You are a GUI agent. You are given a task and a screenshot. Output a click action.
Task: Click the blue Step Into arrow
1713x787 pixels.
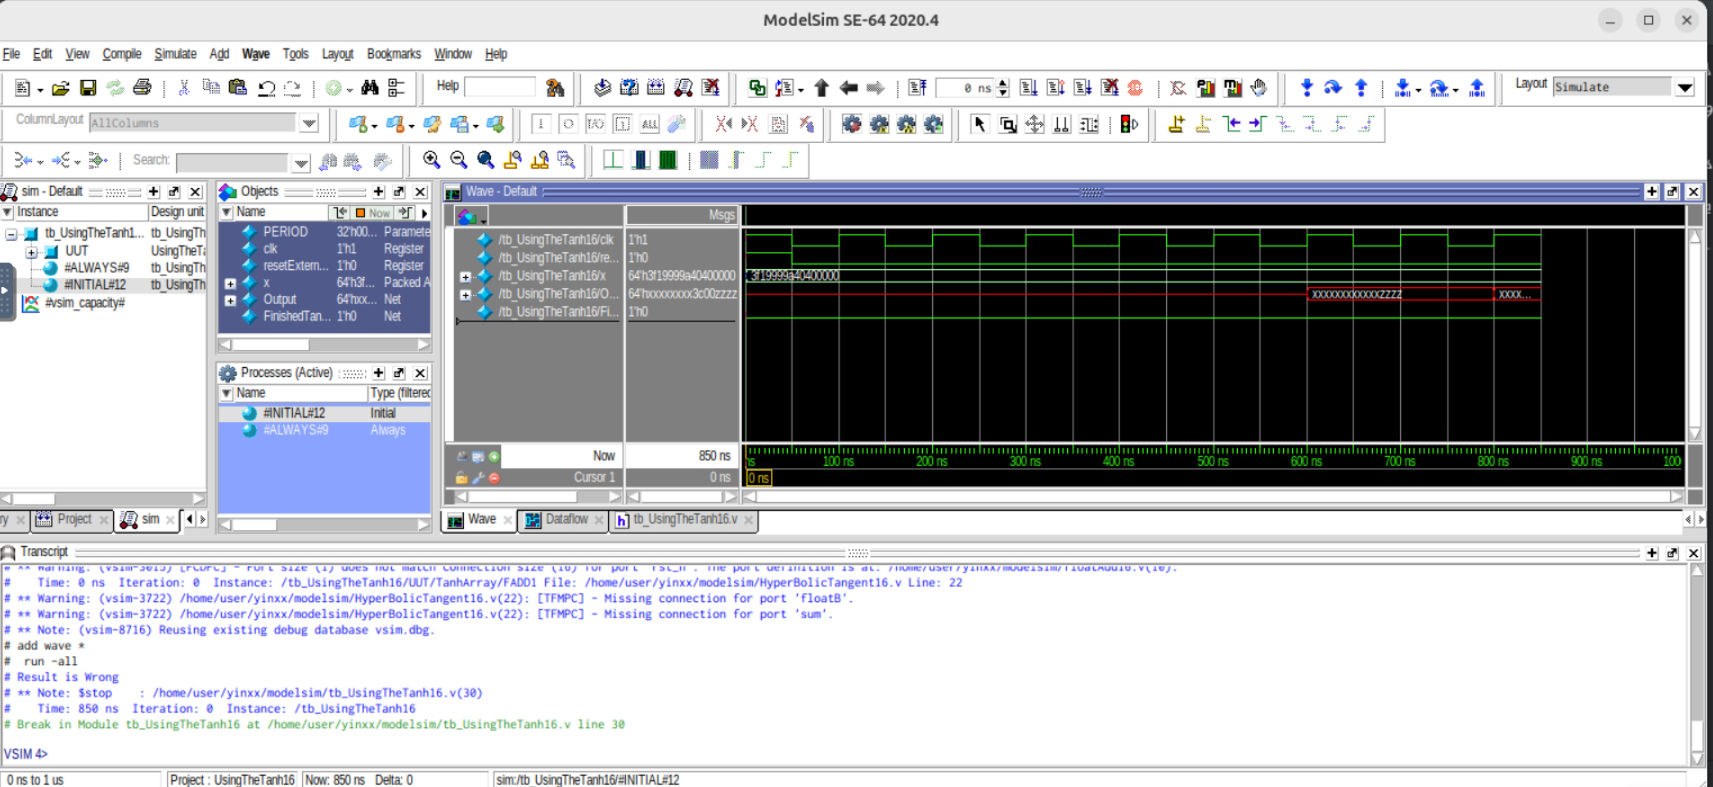1306,88
